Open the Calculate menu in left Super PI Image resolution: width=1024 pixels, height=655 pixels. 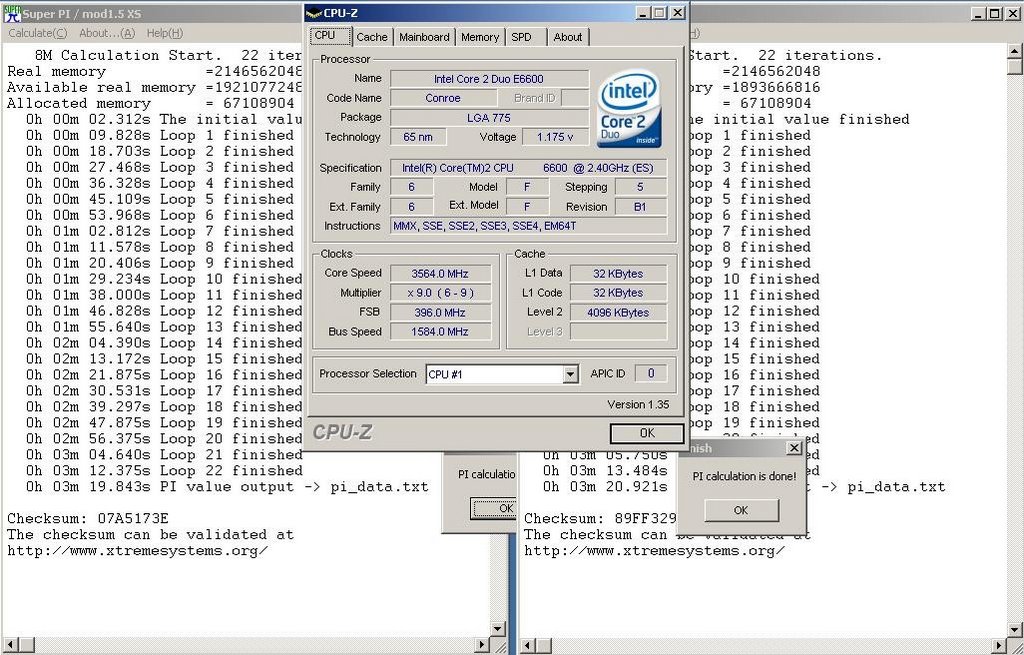click(x=37, y=33)
